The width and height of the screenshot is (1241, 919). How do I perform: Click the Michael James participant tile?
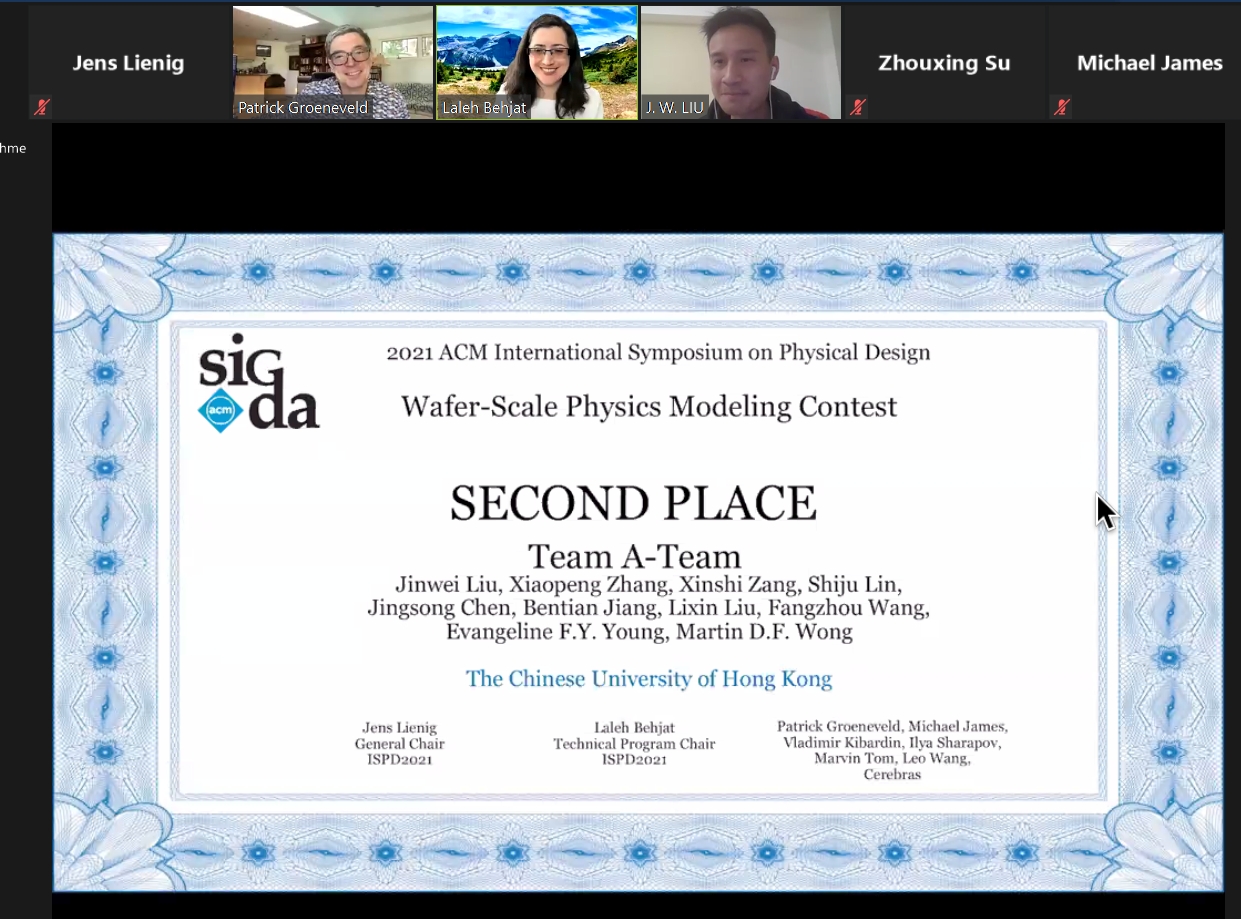tap(1148, 63)
